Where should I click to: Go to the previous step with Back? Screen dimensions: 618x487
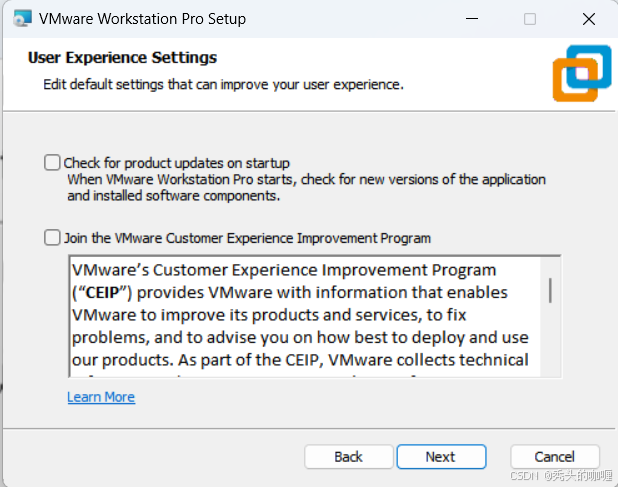coord(348,457)
